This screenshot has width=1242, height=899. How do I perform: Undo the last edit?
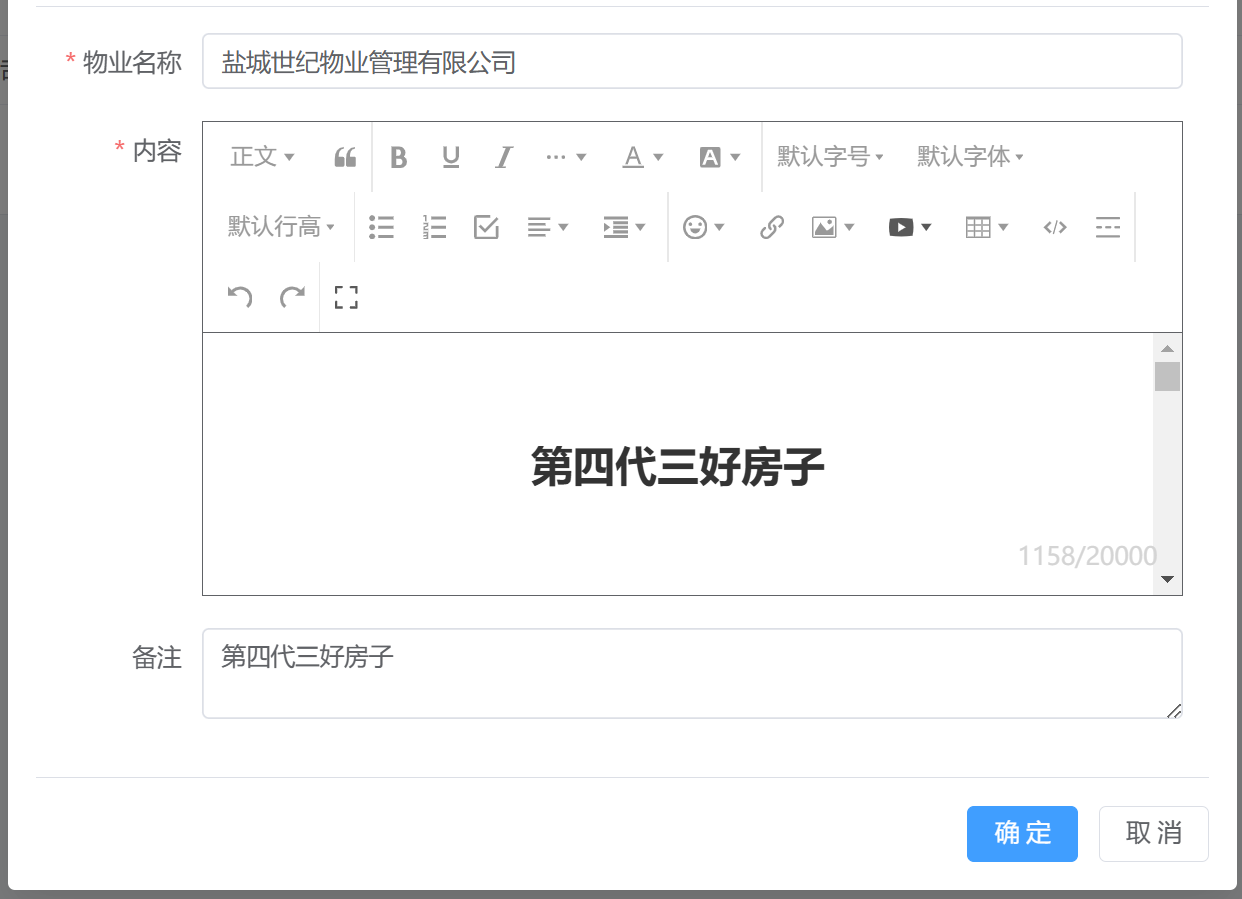point(240,297)
